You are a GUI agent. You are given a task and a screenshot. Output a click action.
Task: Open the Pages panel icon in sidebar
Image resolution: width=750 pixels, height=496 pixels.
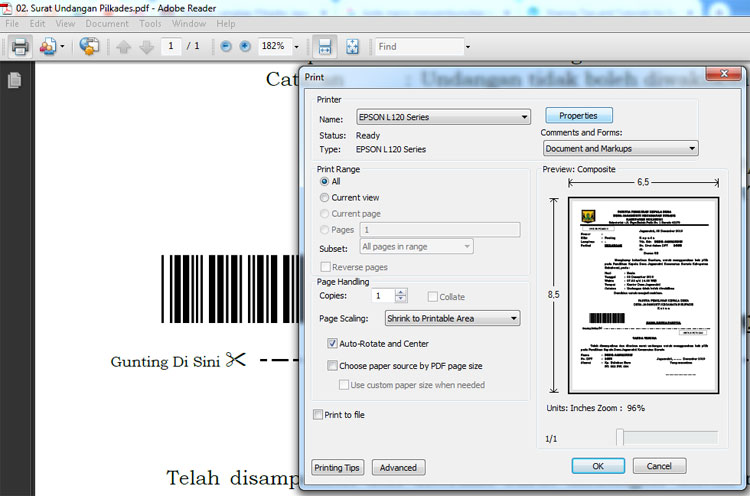(14, 80)
